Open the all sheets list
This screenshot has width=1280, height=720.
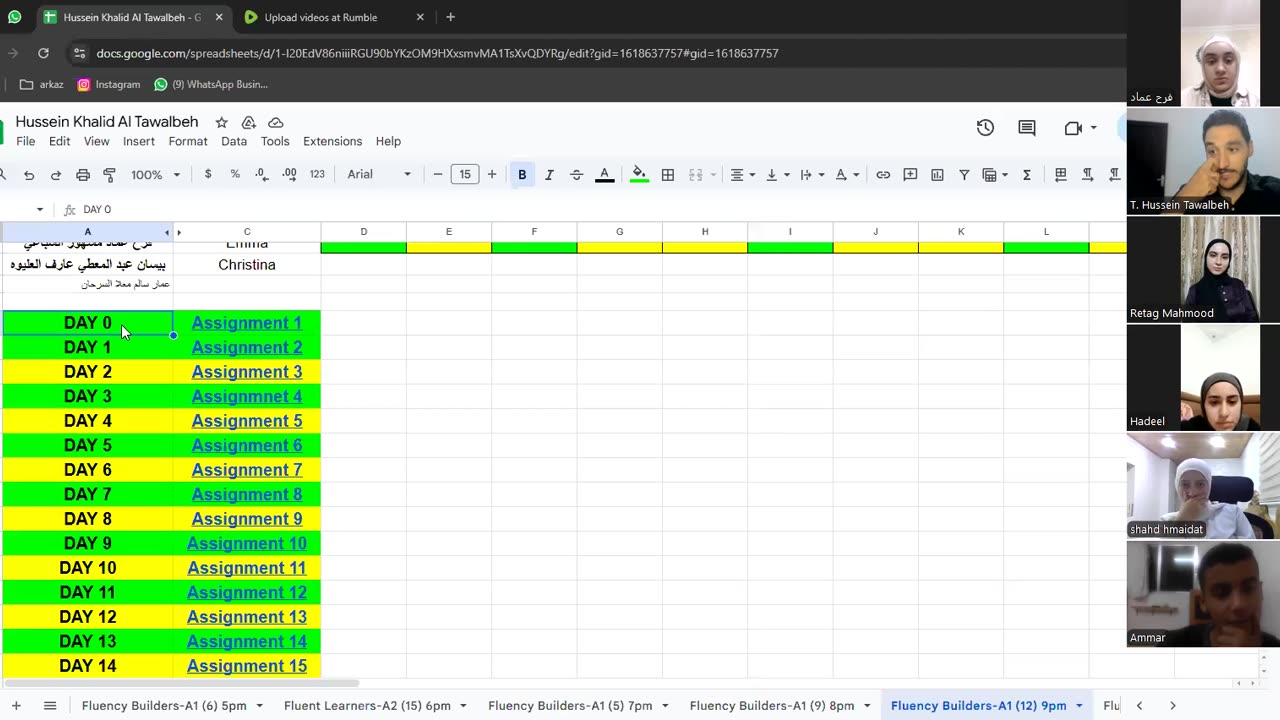point(50,705)
